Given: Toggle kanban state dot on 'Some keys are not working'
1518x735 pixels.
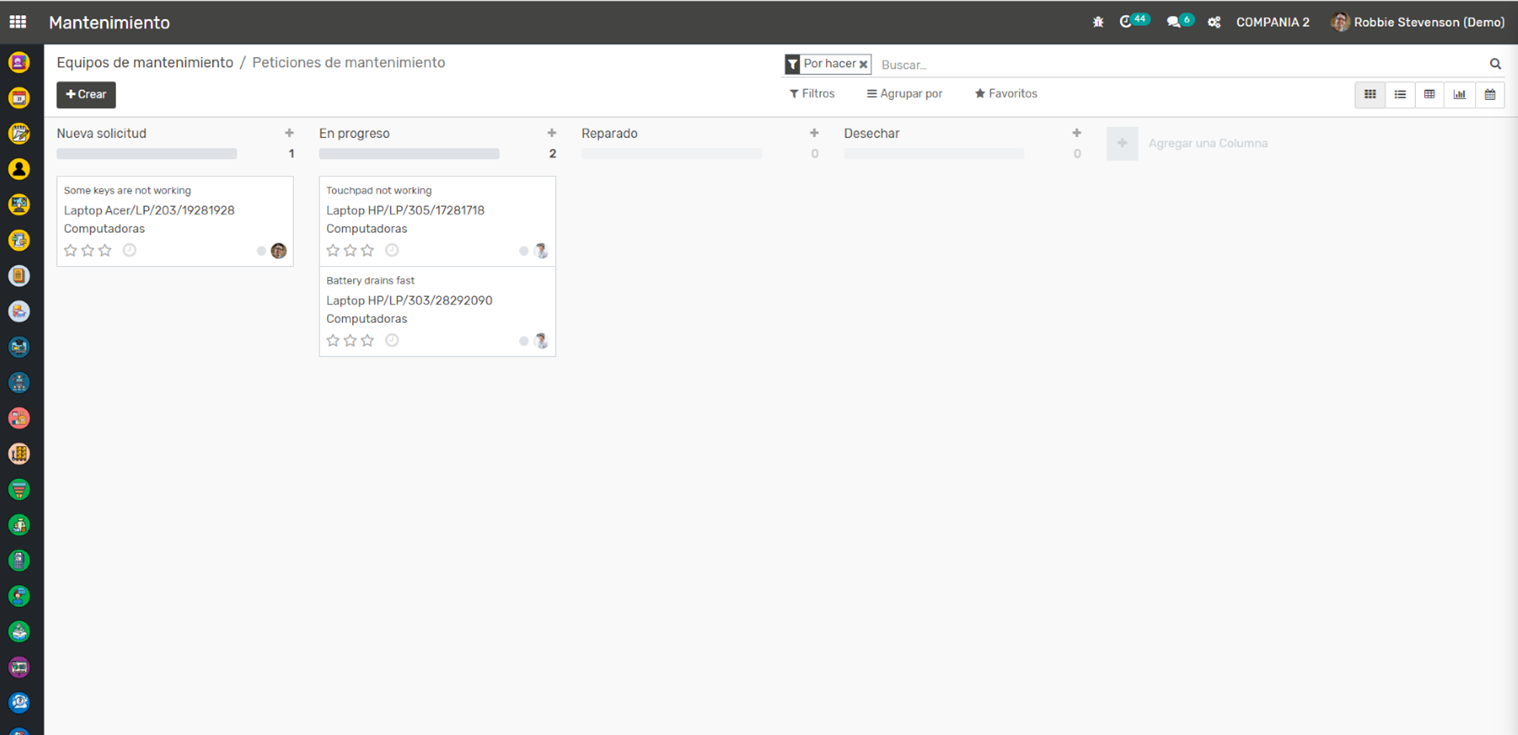Looking at the screenshot, I should click(261, 251).
